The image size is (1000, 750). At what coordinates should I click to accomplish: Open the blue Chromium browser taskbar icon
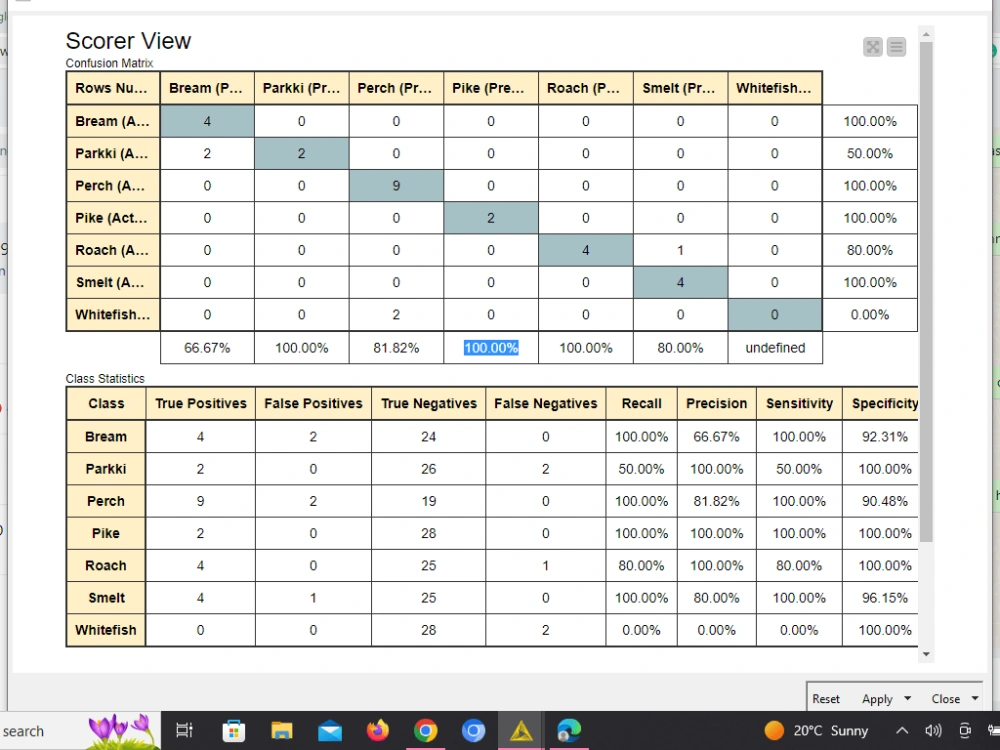coord(473,730)
